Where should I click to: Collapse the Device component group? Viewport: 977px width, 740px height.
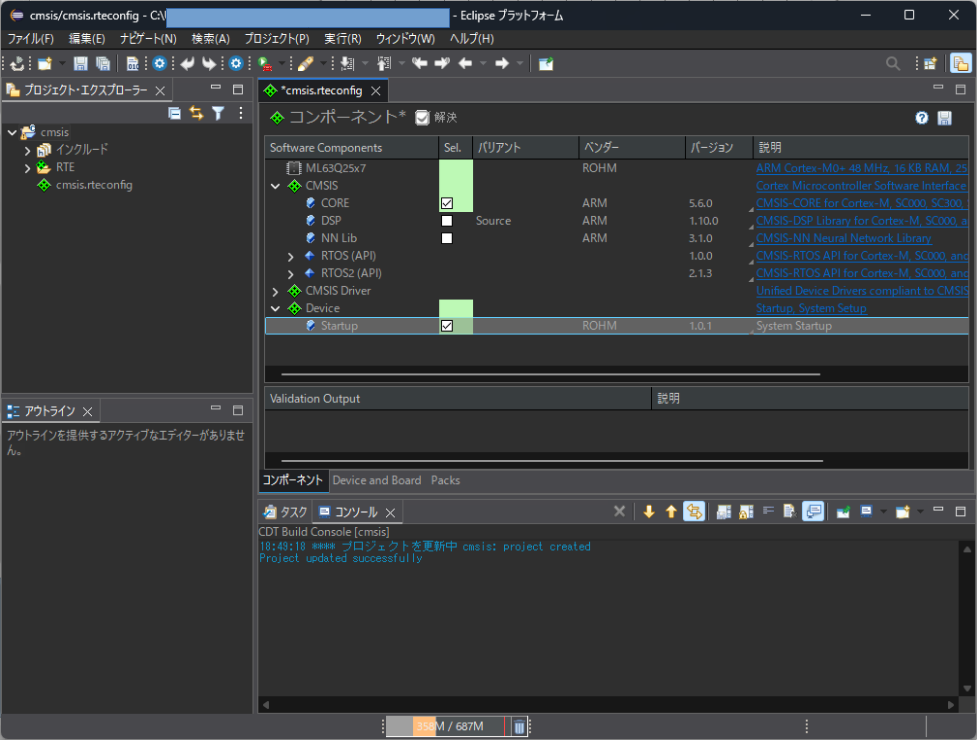(x=275, y=308)
